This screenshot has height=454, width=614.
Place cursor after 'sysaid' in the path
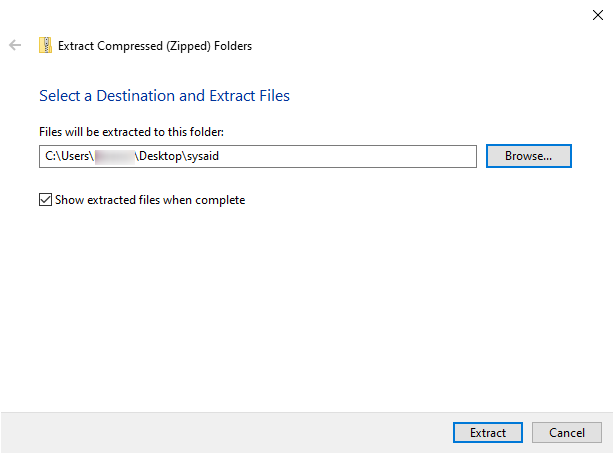[220, 156]
